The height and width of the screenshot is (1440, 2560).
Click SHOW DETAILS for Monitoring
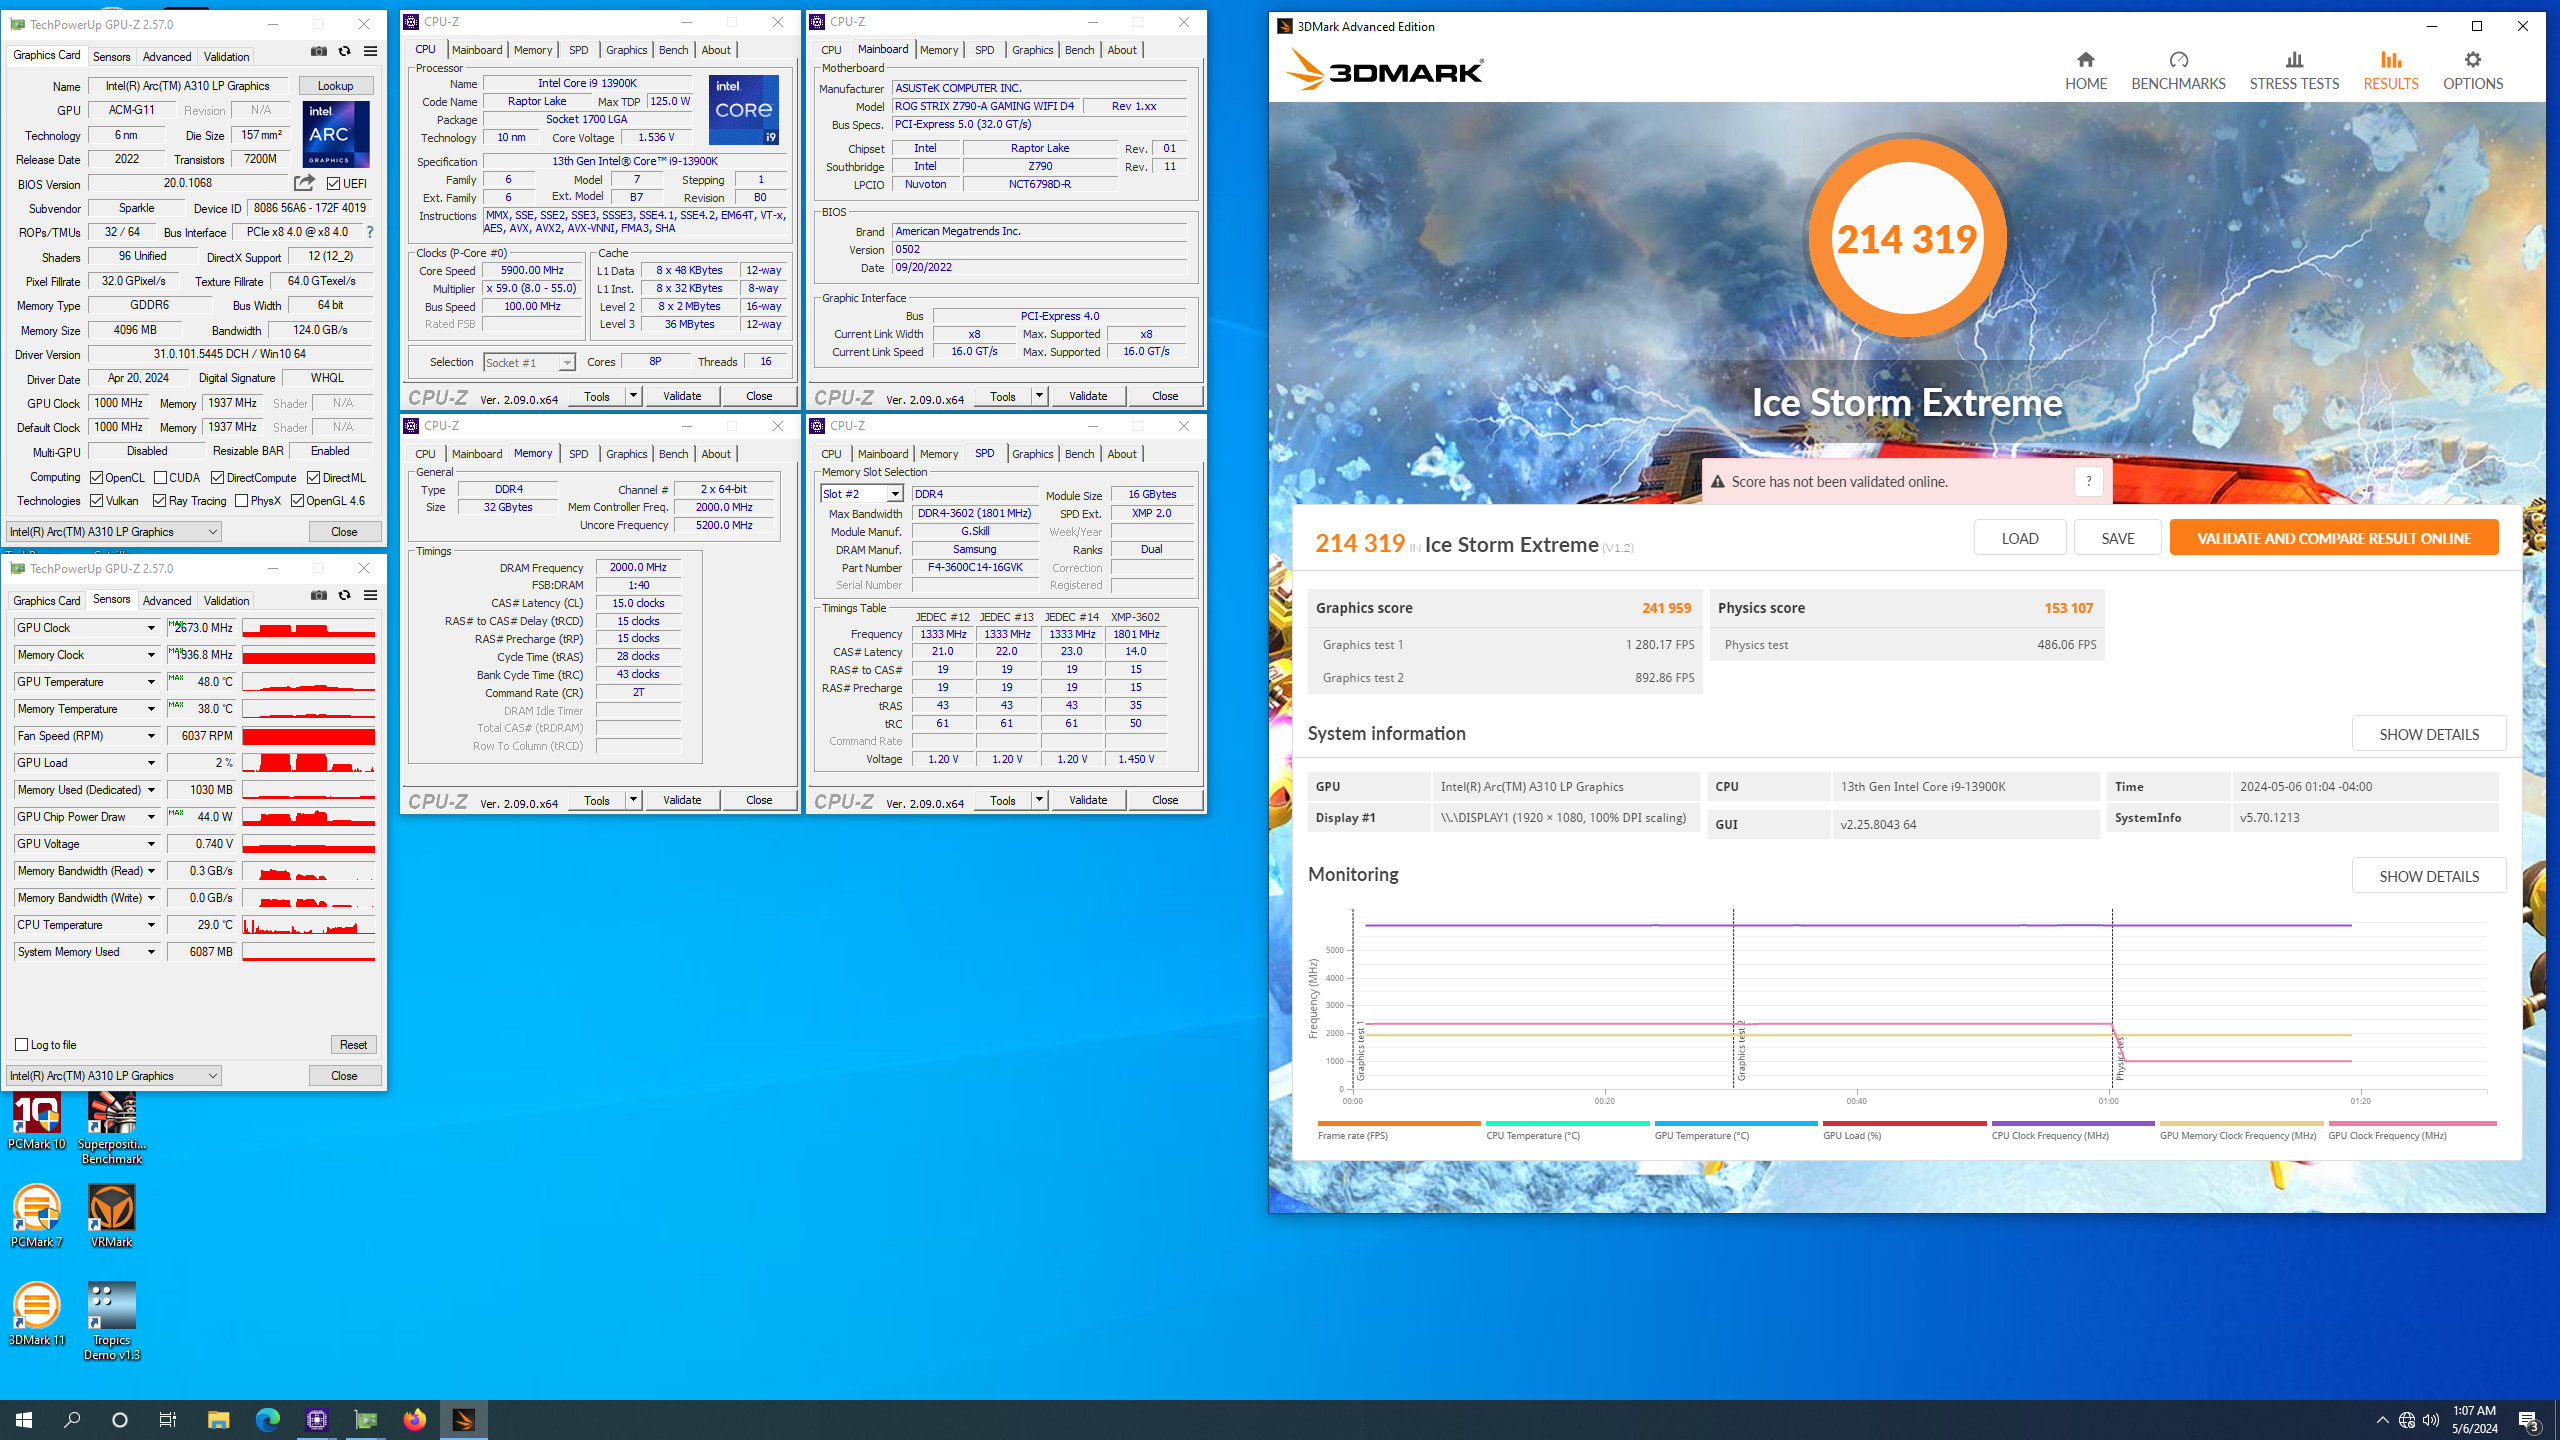point(2429,876)
